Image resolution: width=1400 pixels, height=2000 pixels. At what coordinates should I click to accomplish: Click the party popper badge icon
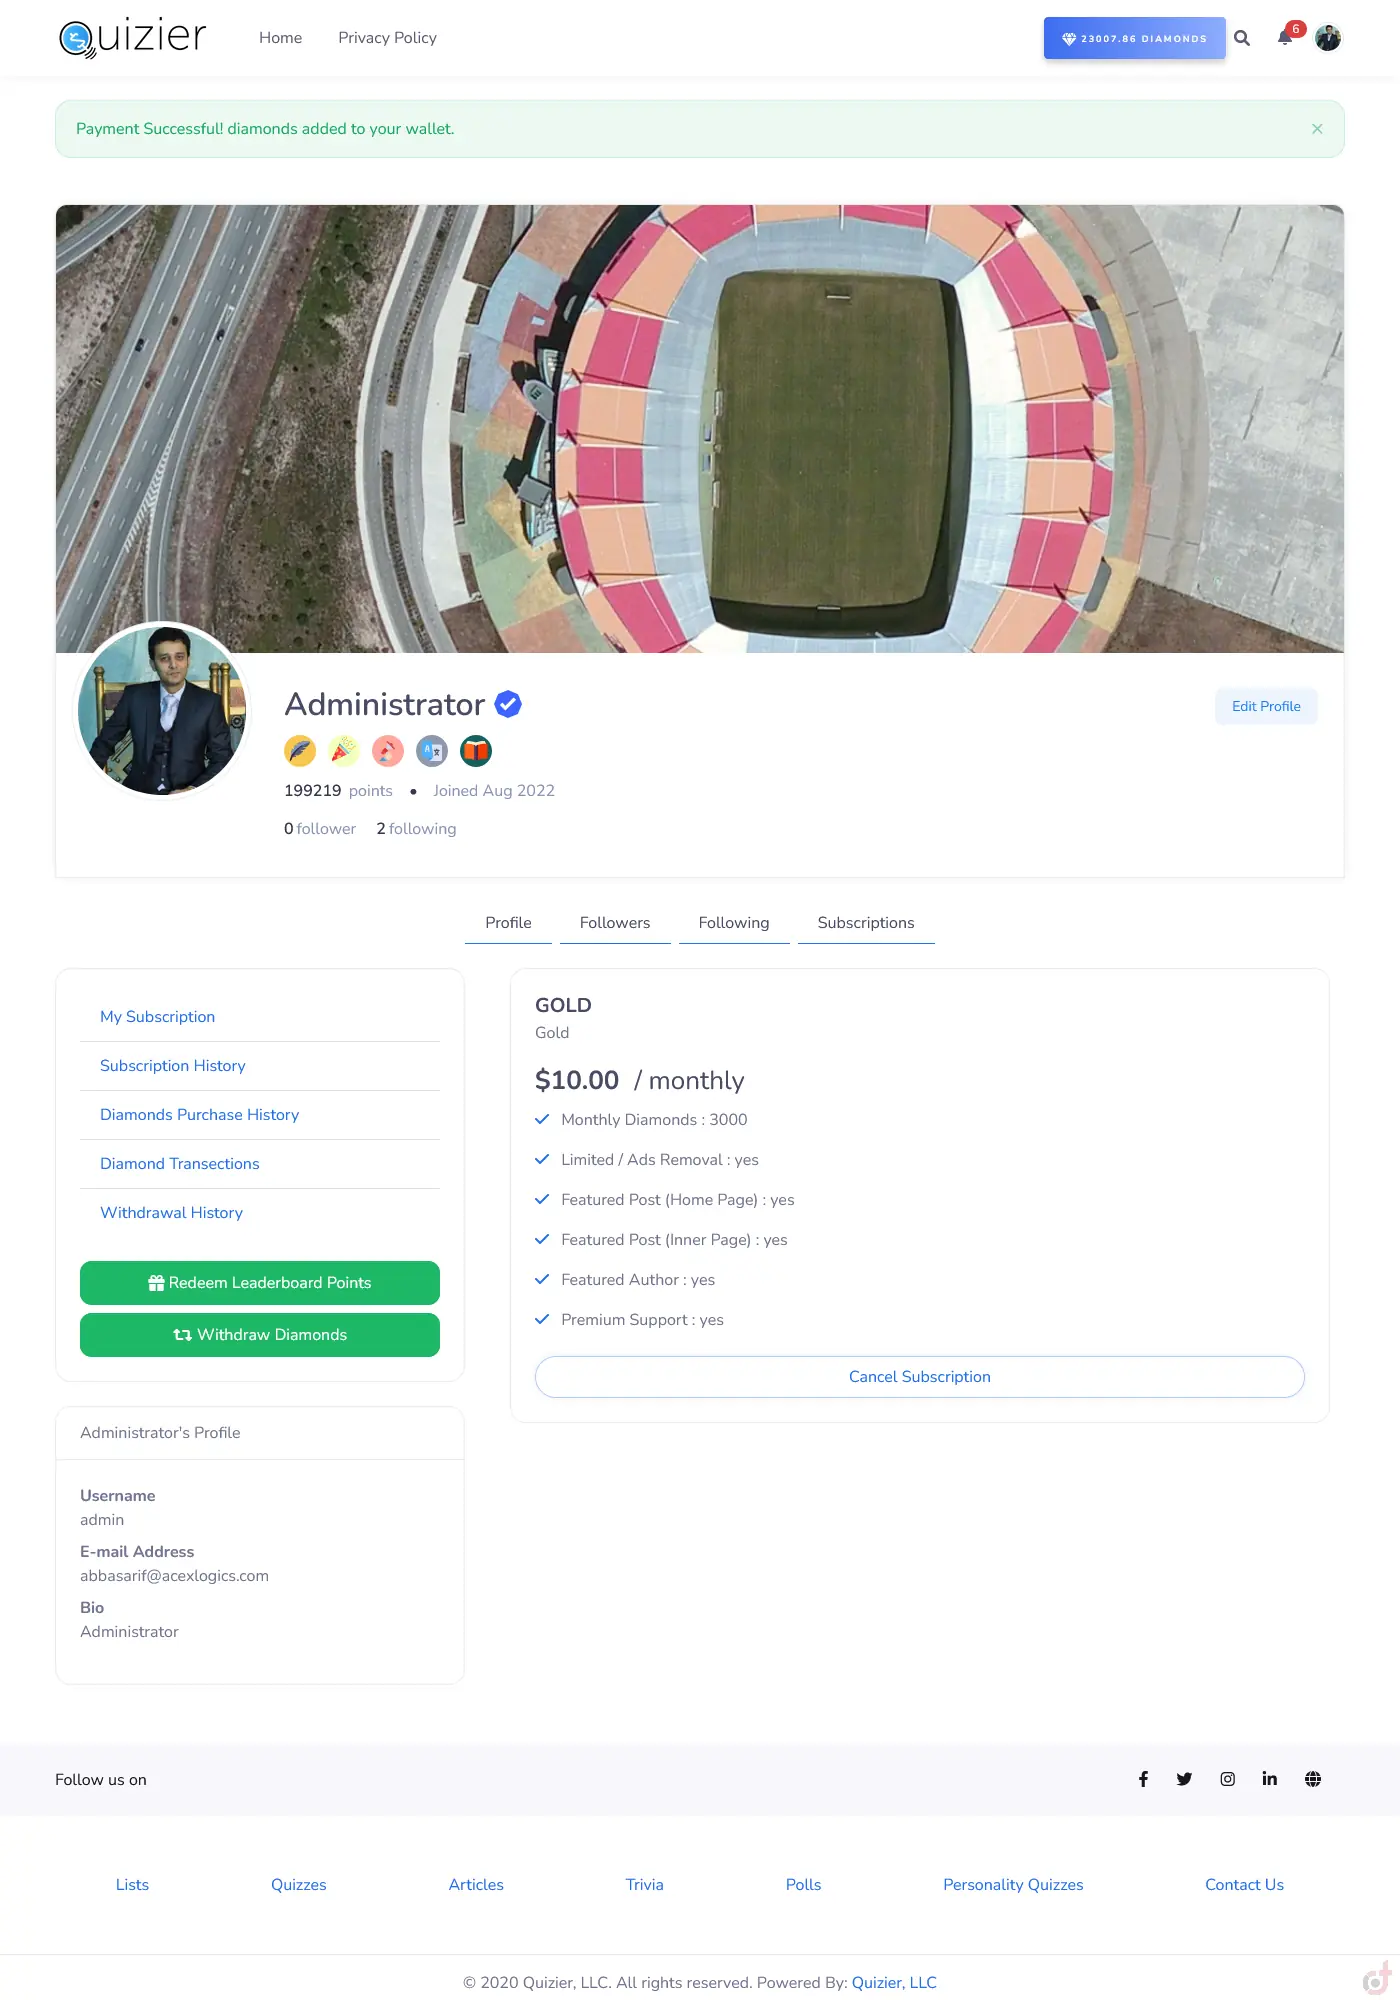point(344,750)
